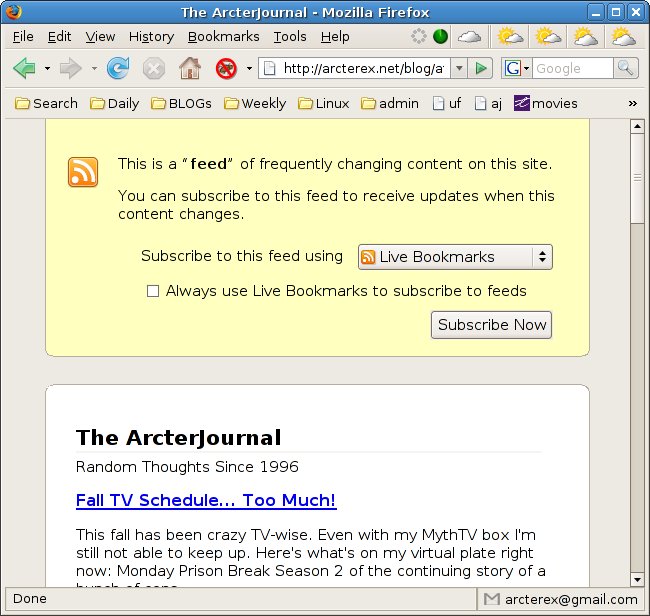Open the aj bookmark
This screenshot has width=650, height=616.
point(488,103)
